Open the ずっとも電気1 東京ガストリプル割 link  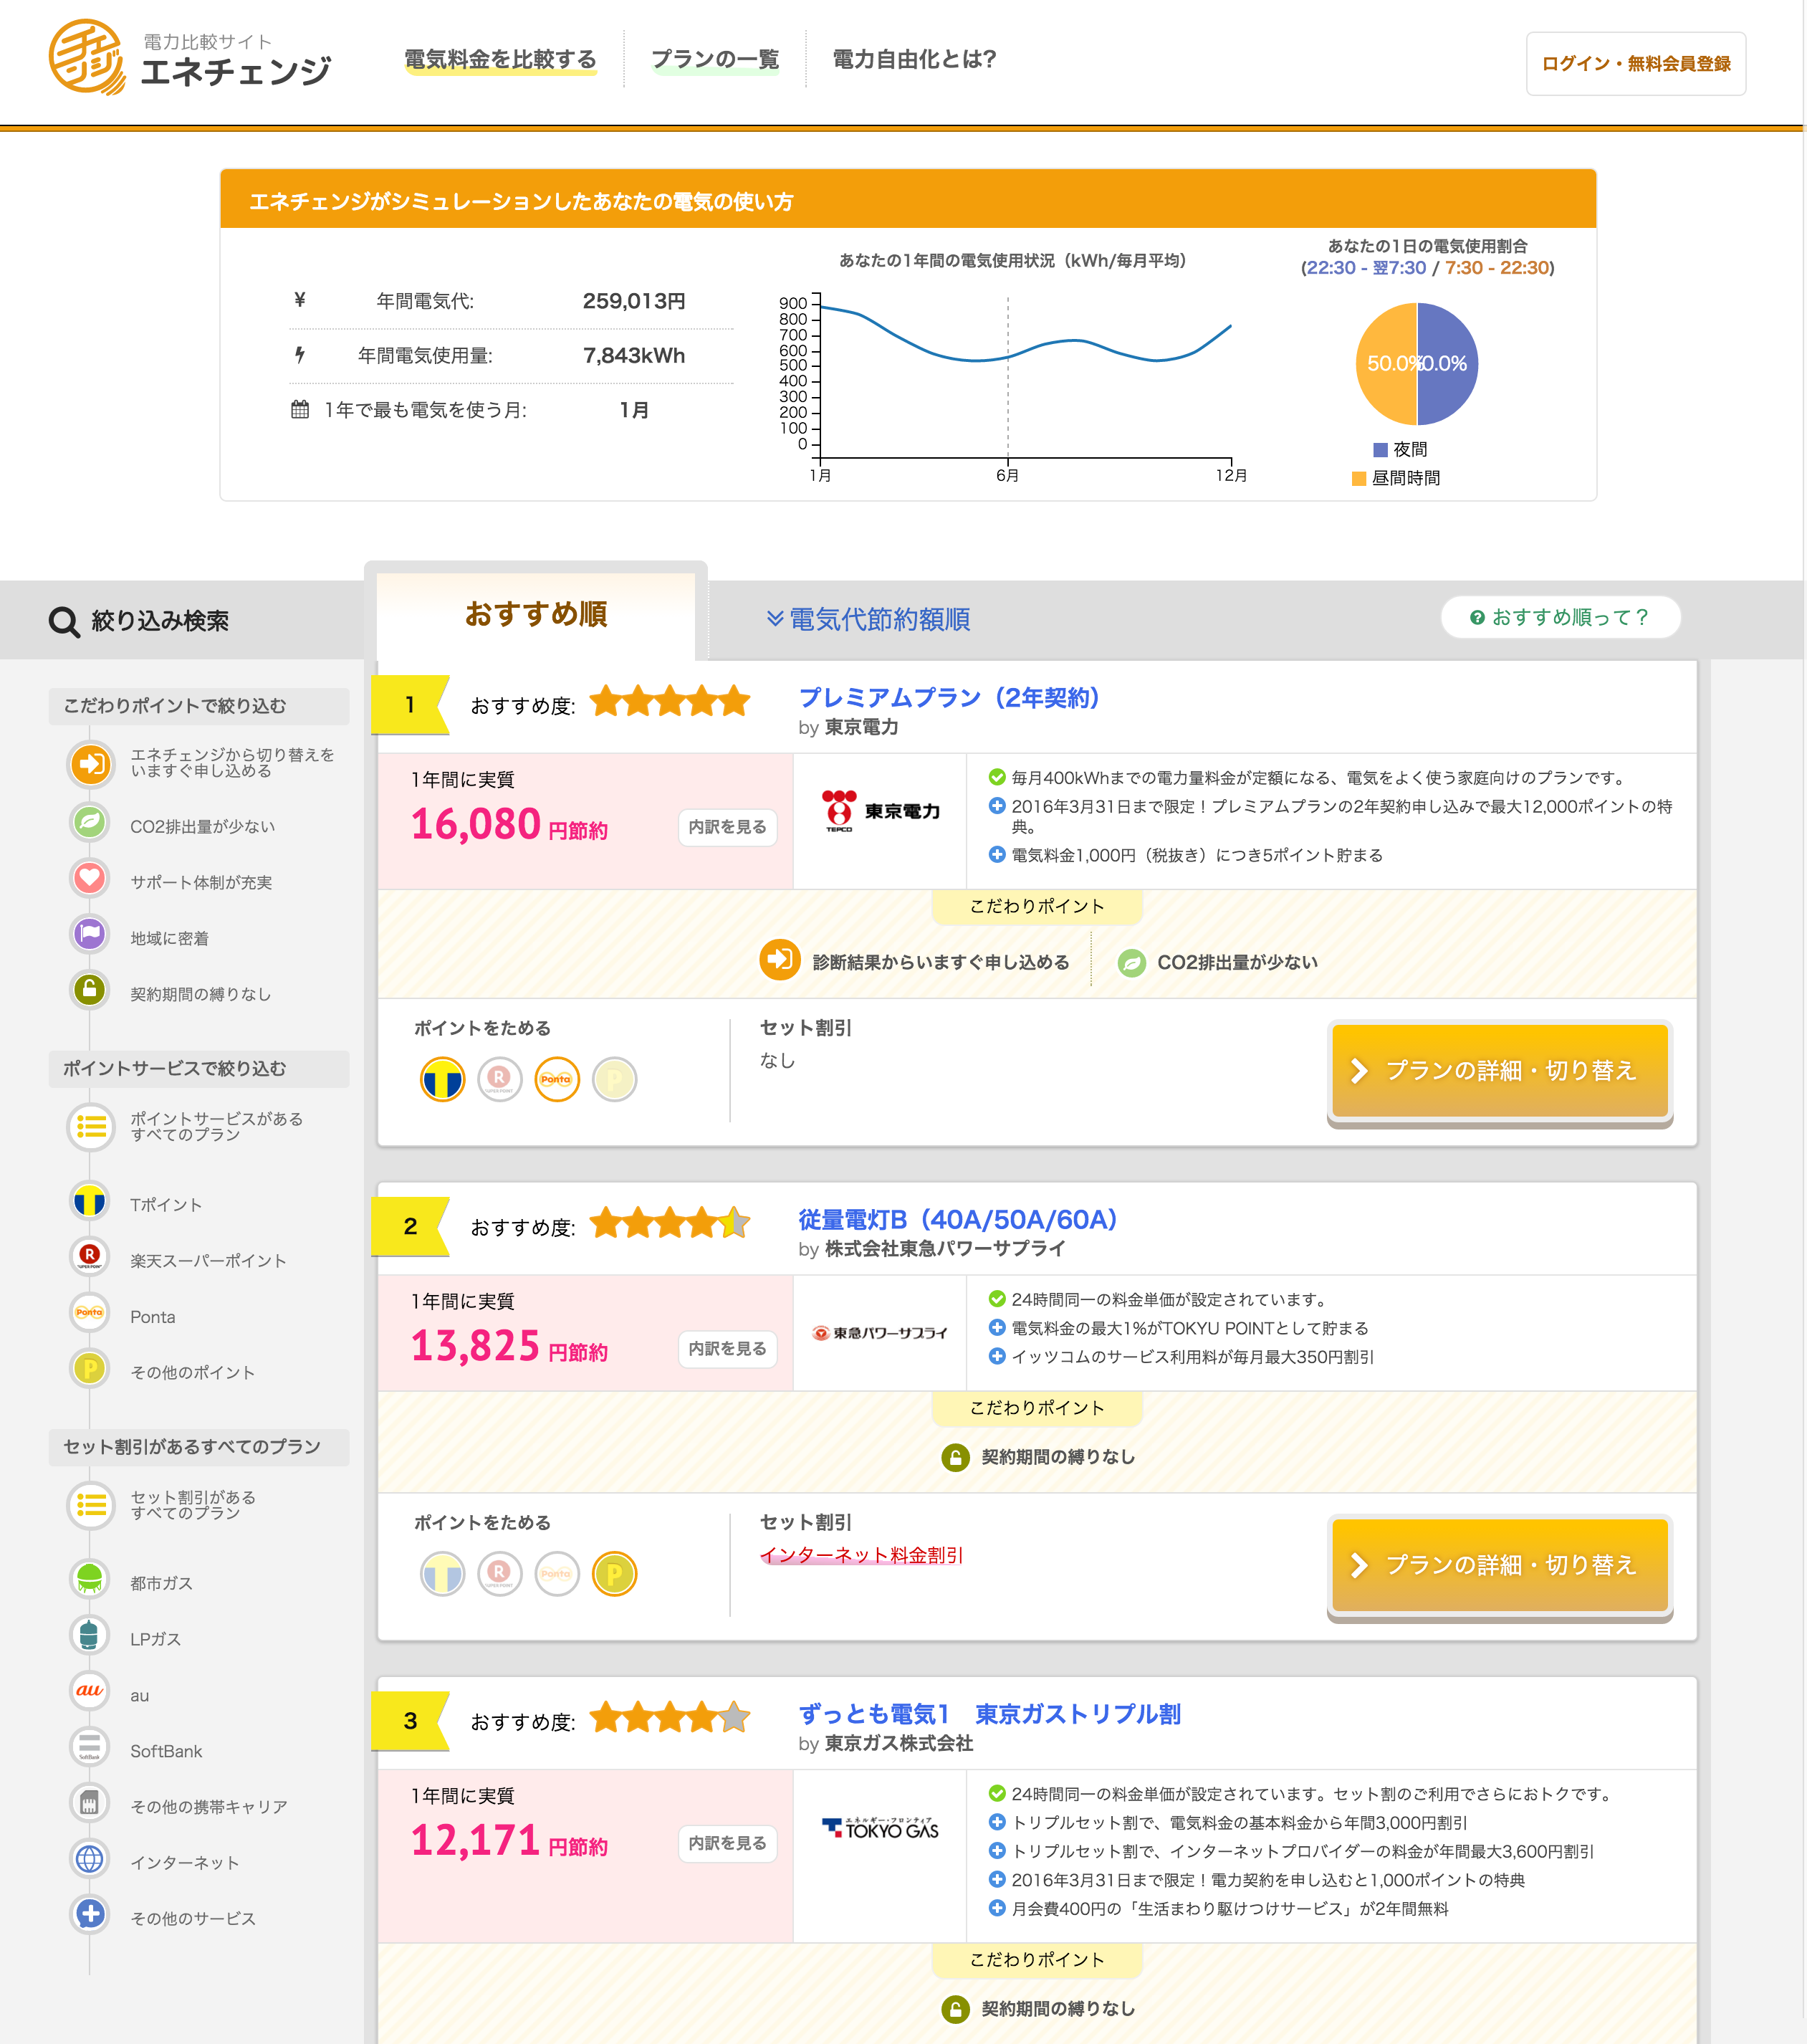(x=989, y=1714)
